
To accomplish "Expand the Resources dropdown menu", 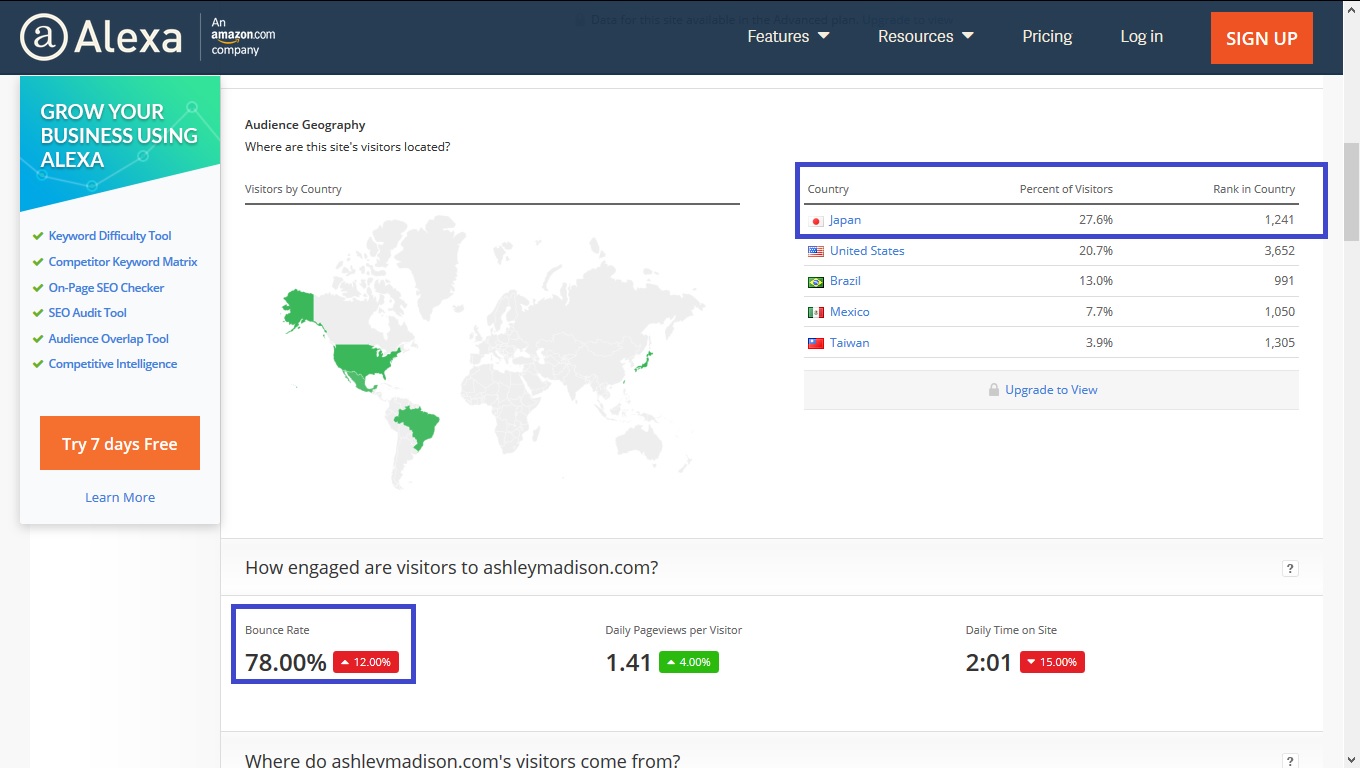I will coord(926,37).
